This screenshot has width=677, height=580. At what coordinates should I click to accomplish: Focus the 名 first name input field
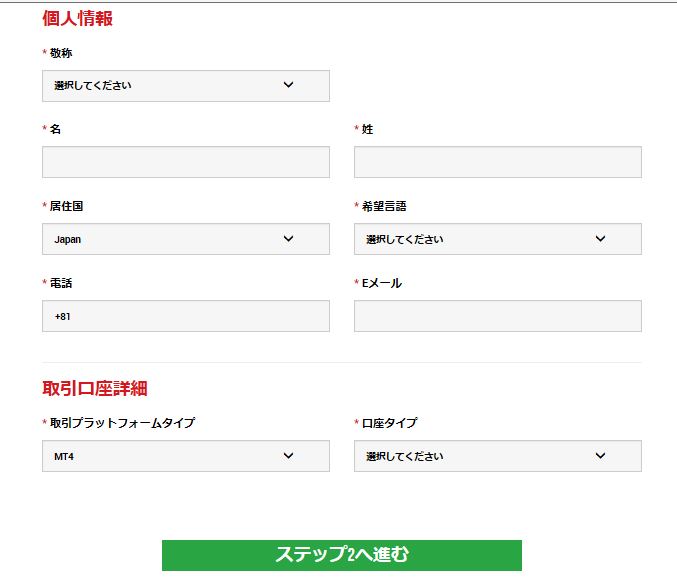pyautogui.click(x=186, y=162)
